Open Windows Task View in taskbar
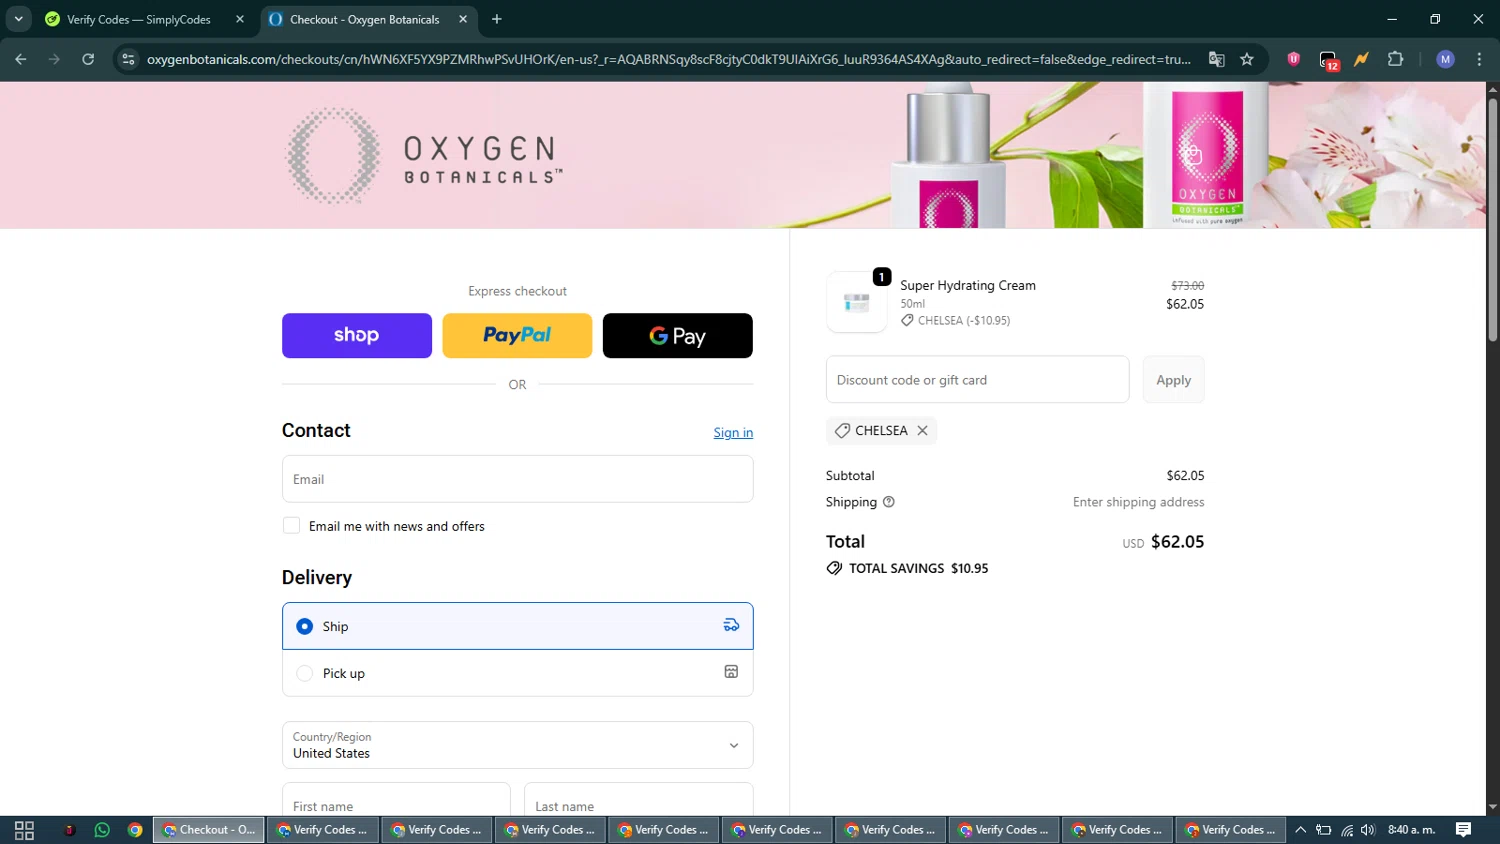This screenshot has width=1500, height=844. click(24, 830)
